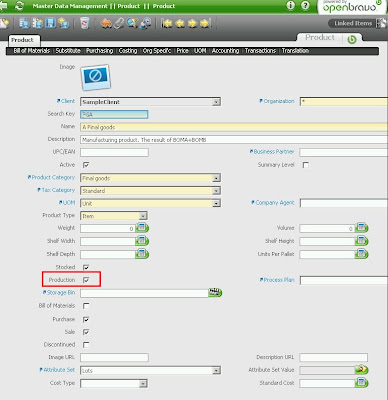Open record search with magnifier icon
The height and width of the screenshot is (400, 388).
coord(132,23)
